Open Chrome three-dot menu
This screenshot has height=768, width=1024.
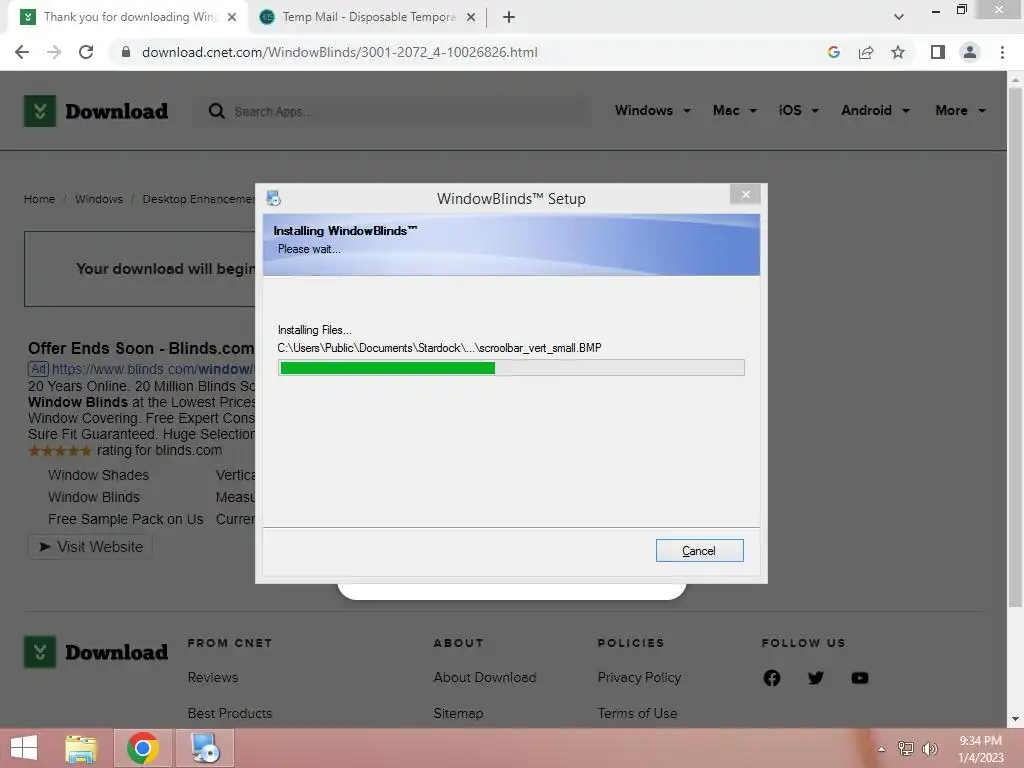(x=1002, y=52)
